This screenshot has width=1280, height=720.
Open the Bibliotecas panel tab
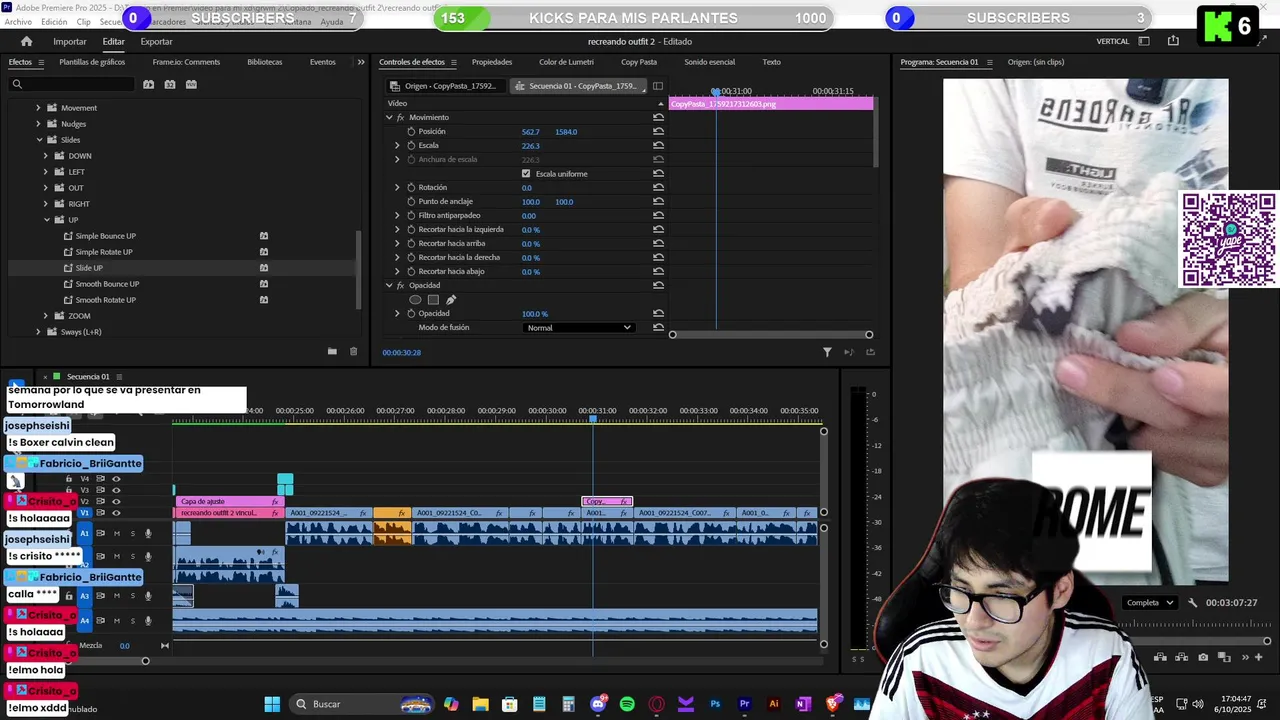point(265,62)
